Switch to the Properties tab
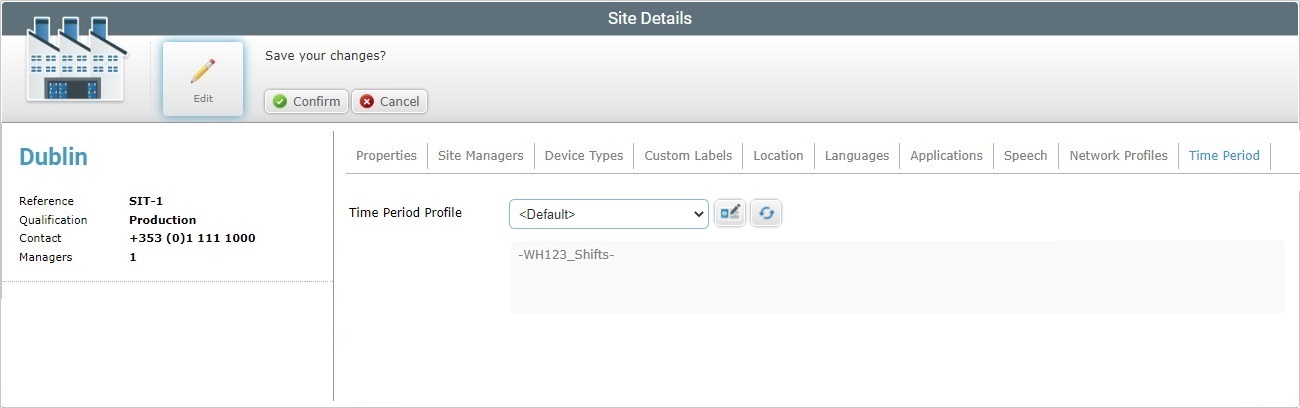 click(386, 156)
